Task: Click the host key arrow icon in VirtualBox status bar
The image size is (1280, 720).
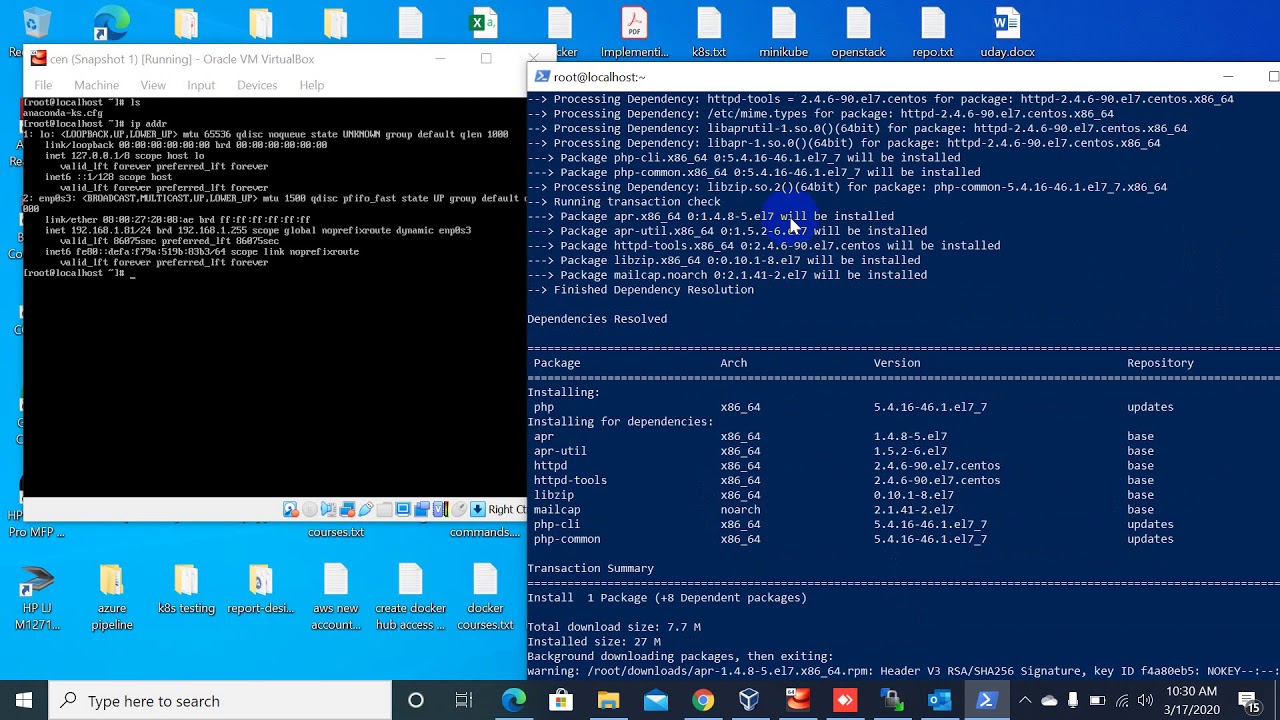Action: point(478,509)
